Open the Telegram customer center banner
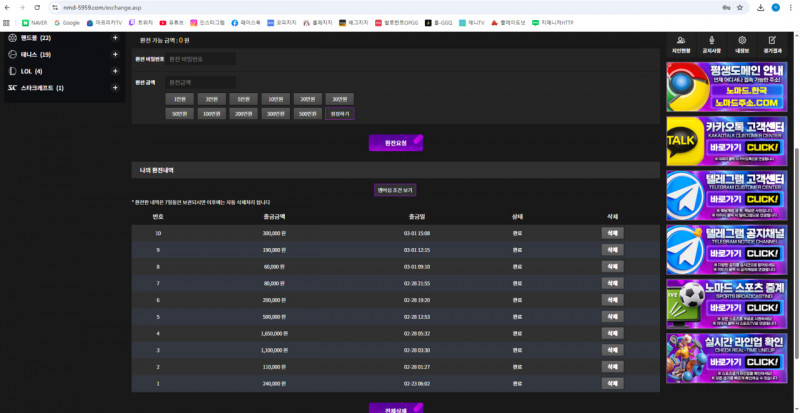This screenshot has height=413, width=800. click(x=725, y=192)
